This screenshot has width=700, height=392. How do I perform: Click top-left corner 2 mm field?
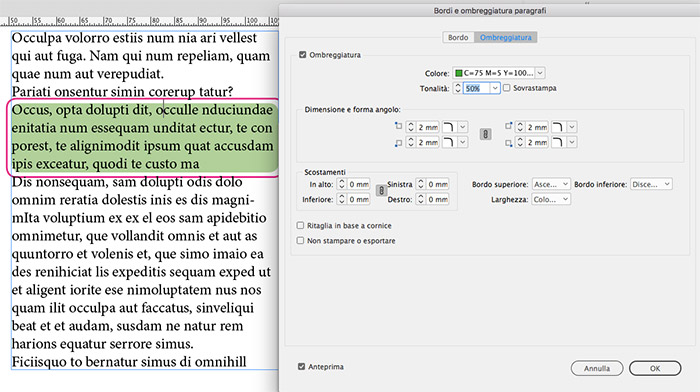tap(428, 127)
